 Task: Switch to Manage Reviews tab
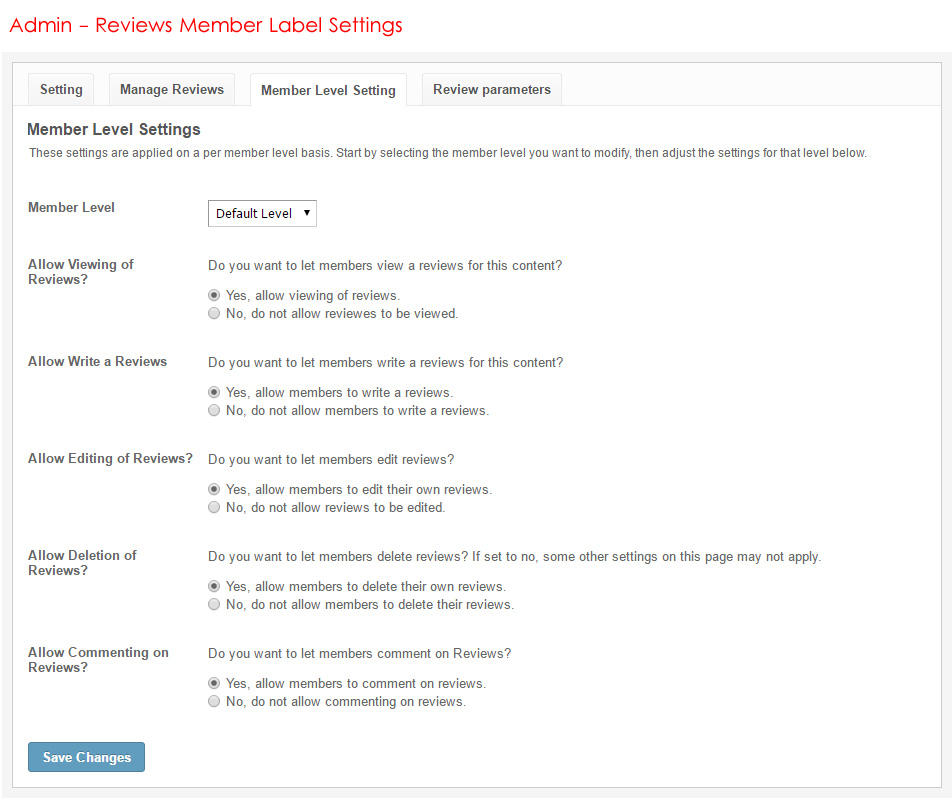click(172, 89)
